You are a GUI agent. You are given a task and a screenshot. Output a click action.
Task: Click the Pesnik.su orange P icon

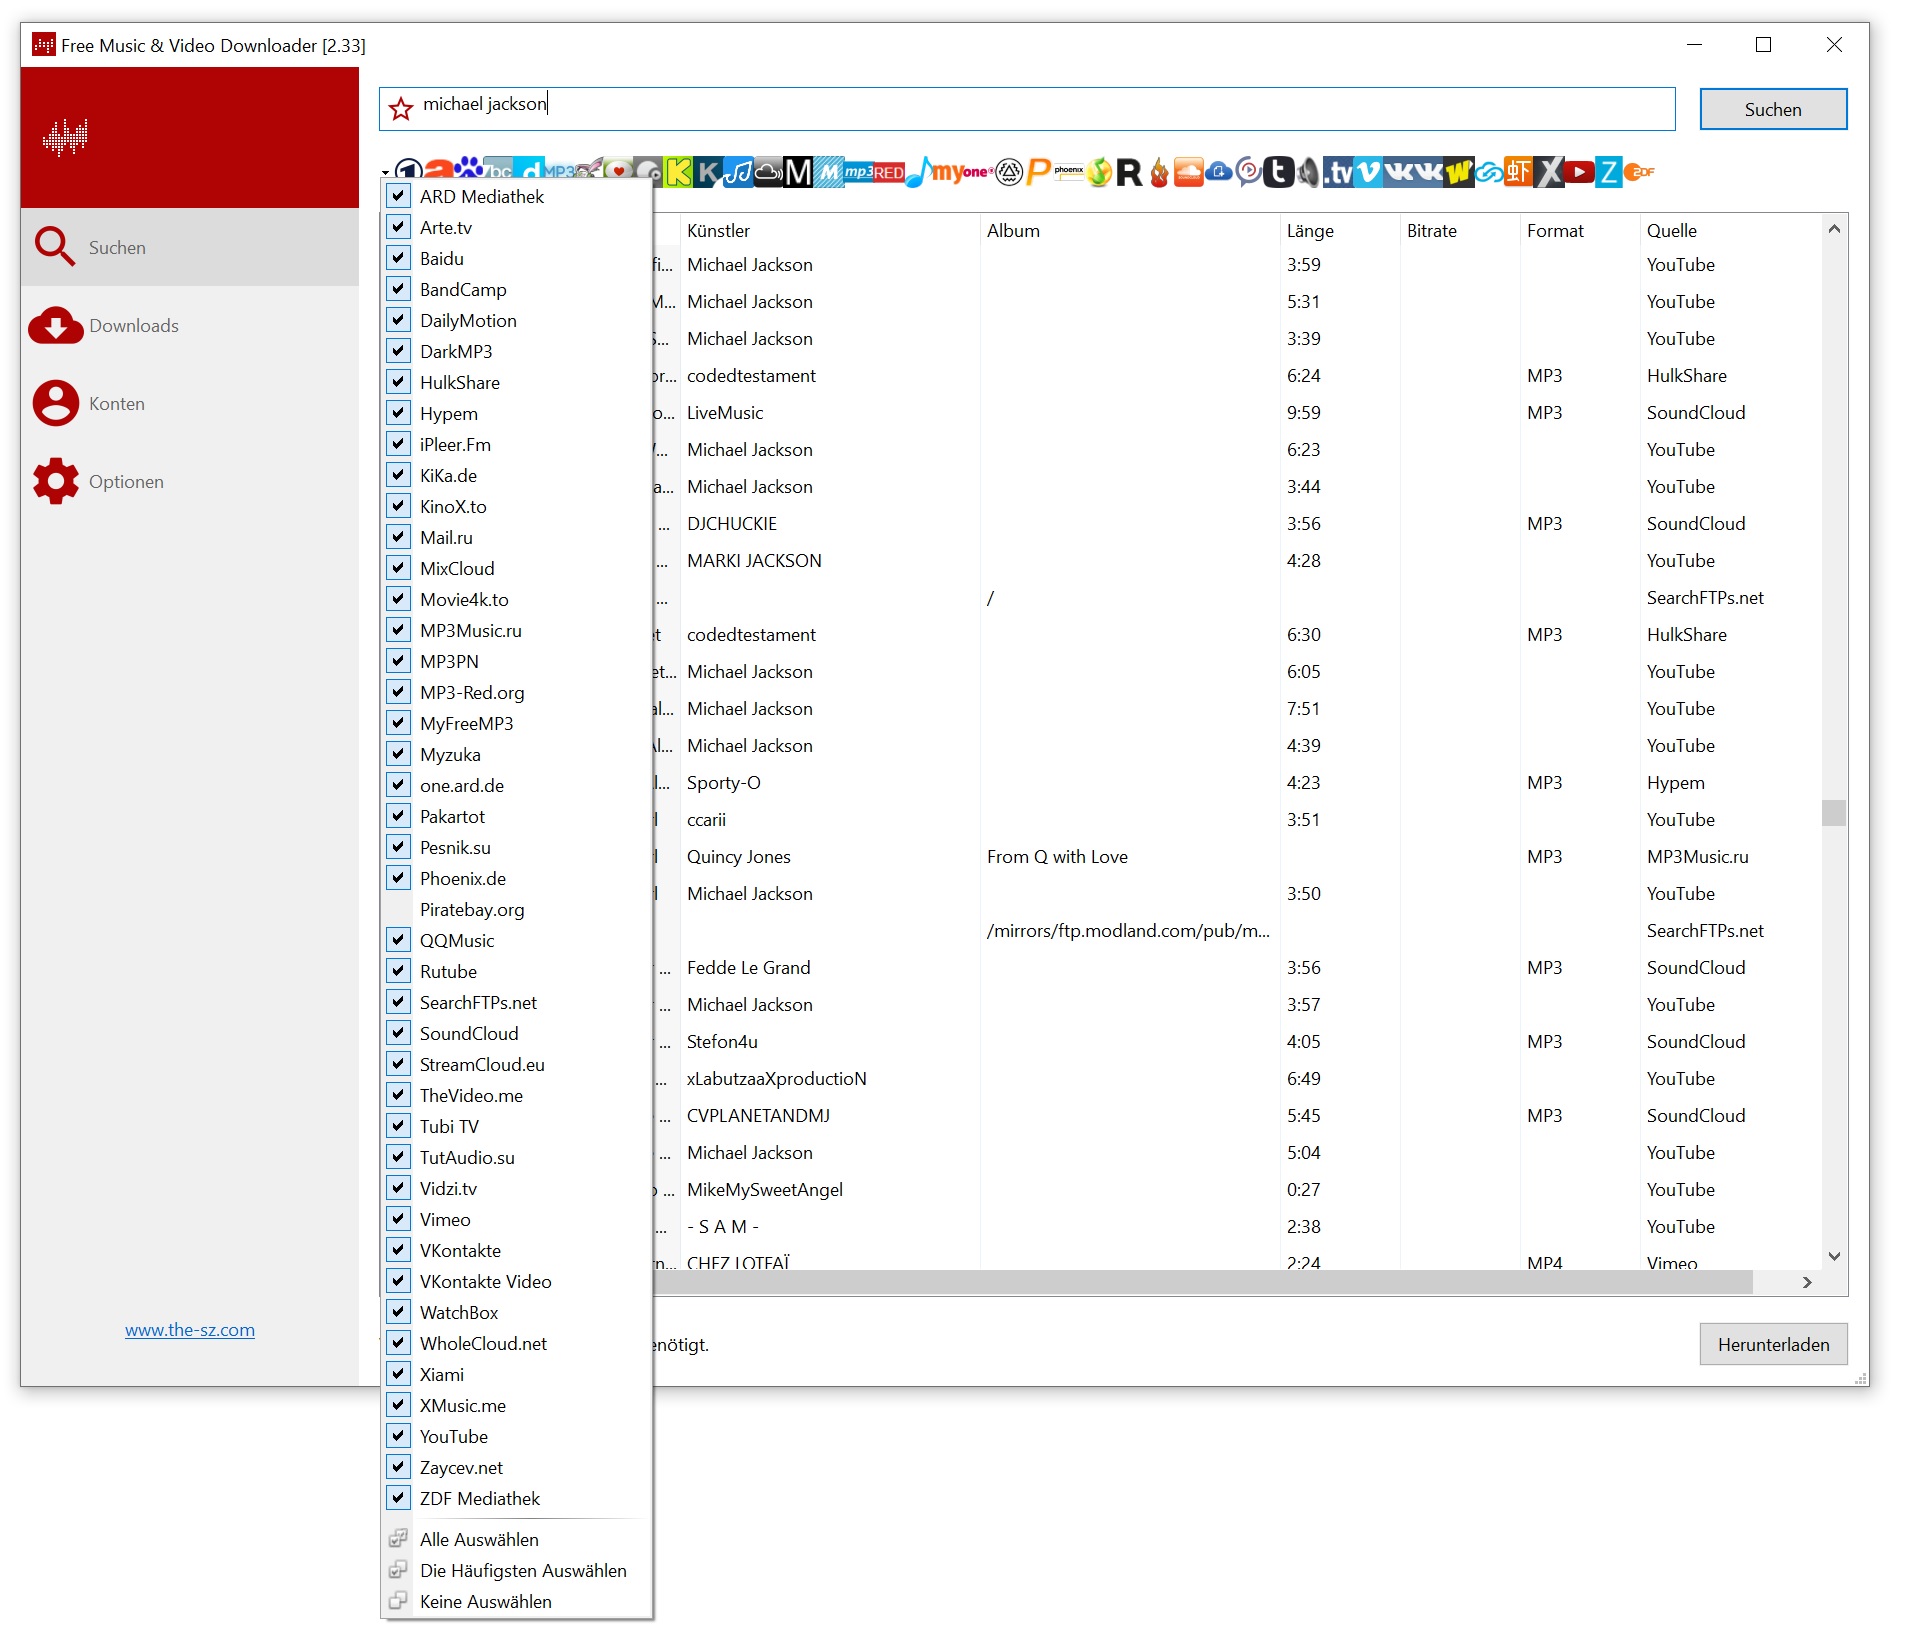1039,172
